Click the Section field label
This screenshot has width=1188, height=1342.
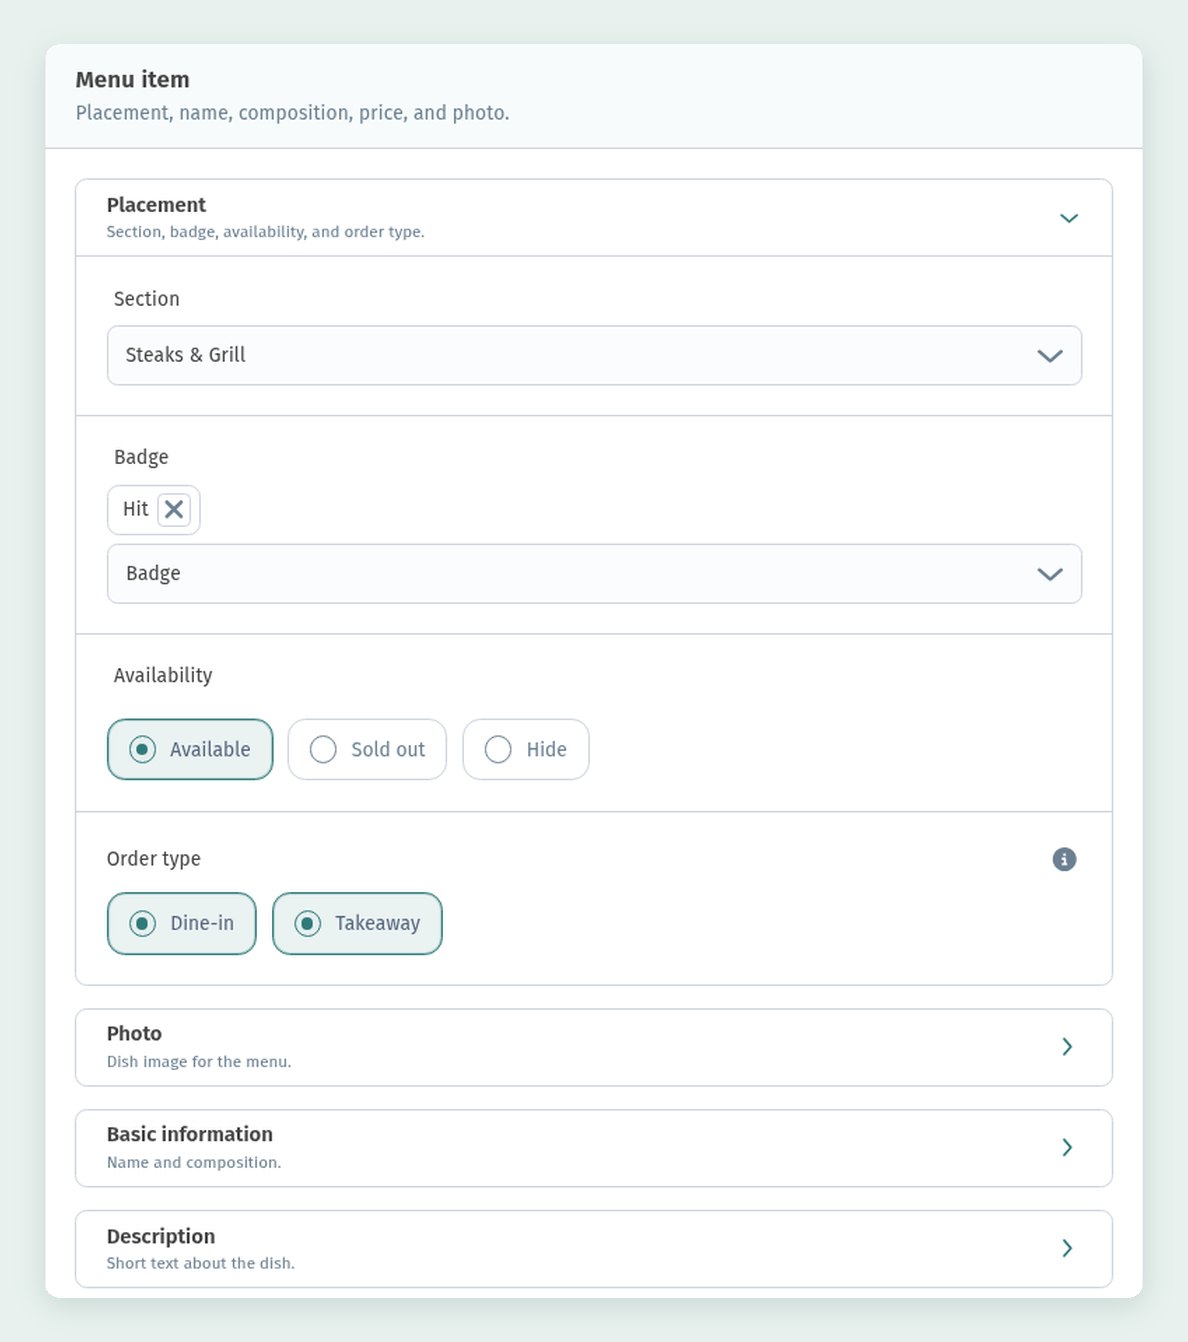[146, 299]
